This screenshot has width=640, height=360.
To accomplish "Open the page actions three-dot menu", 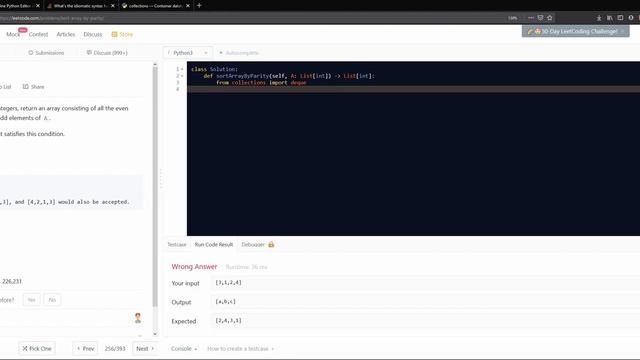I will 531,18.
